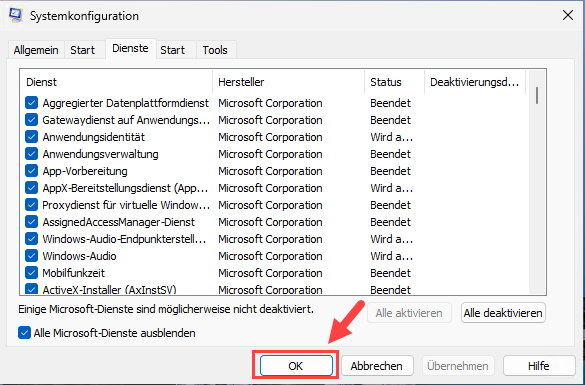Viewport: 585px width, 385px height.
Task: Click the Einige Microsoft-Dienste hint text
Action: [x=166, y=309]
